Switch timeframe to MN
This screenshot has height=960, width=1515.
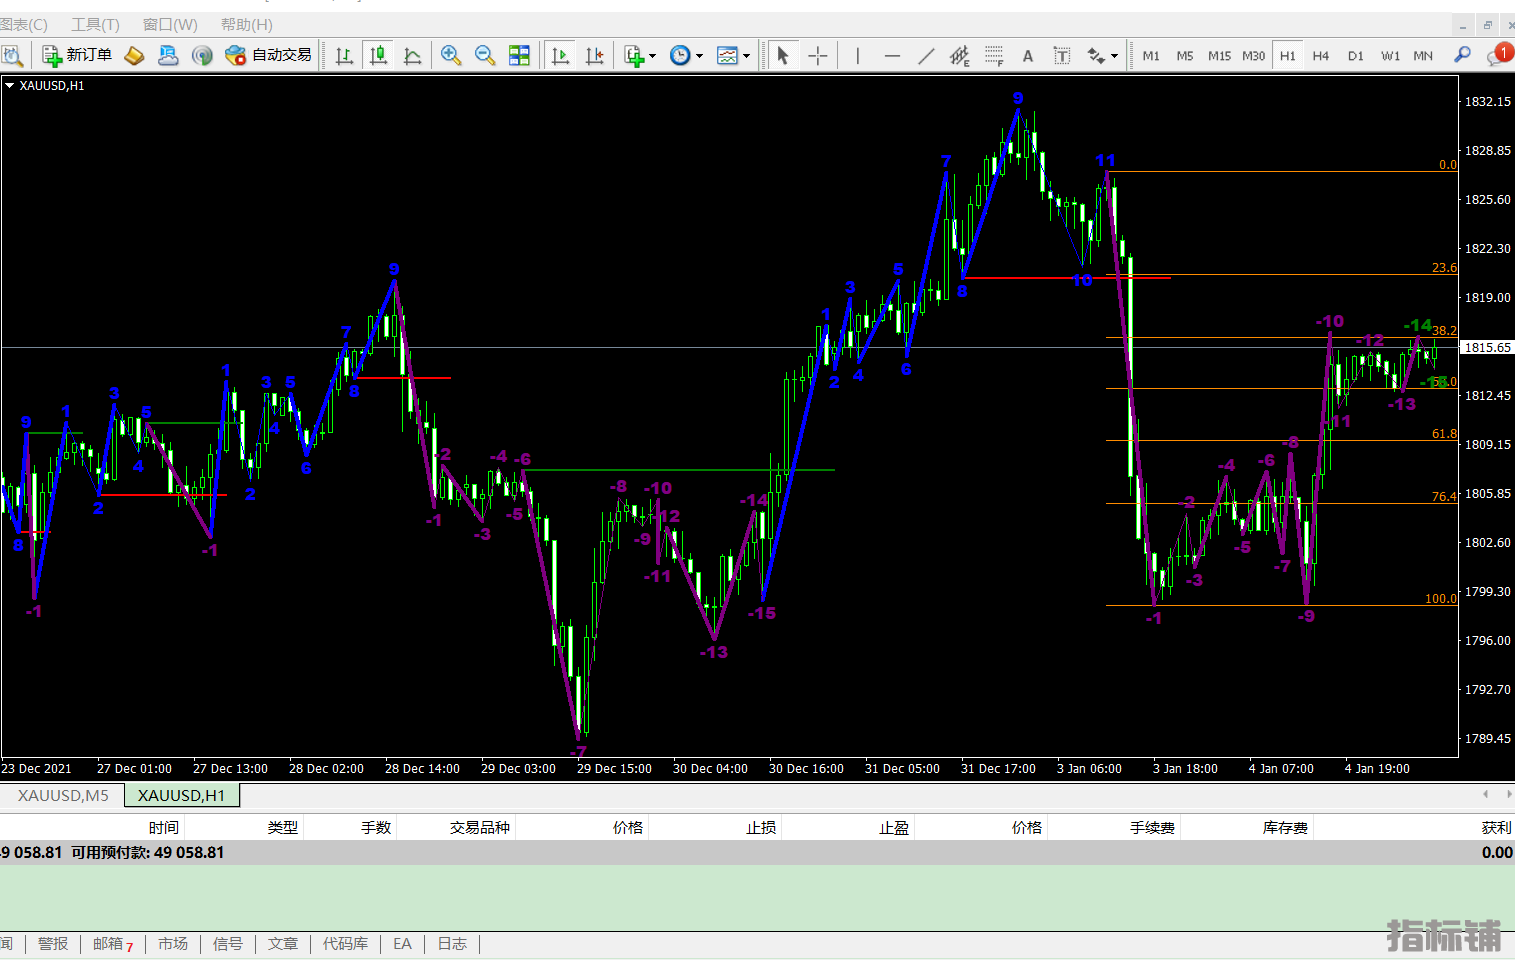point(1423,55)
